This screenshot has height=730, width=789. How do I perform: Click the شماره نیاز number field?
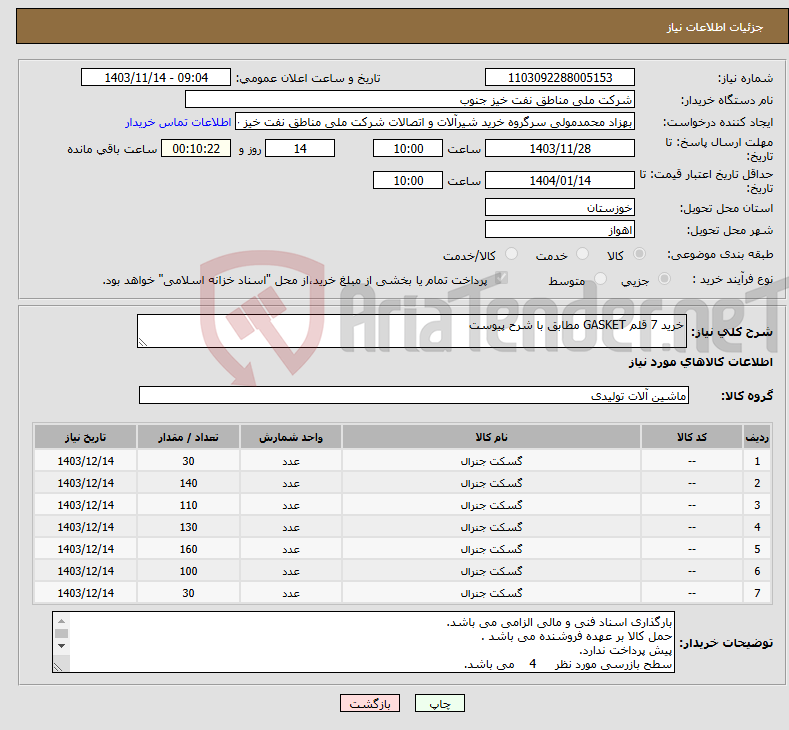click(x=559, y=78)
